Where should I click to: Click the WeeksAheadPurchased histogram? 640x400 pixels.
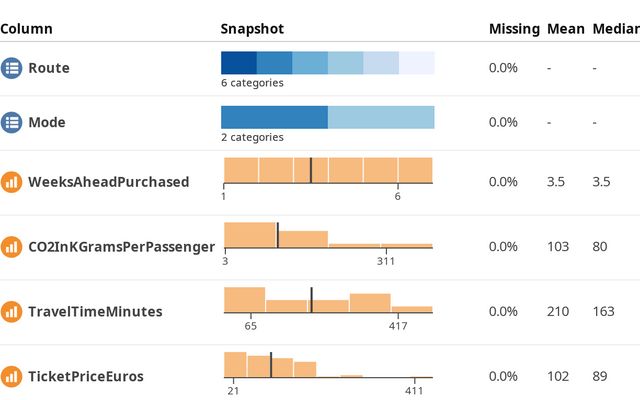pos(328,171)
